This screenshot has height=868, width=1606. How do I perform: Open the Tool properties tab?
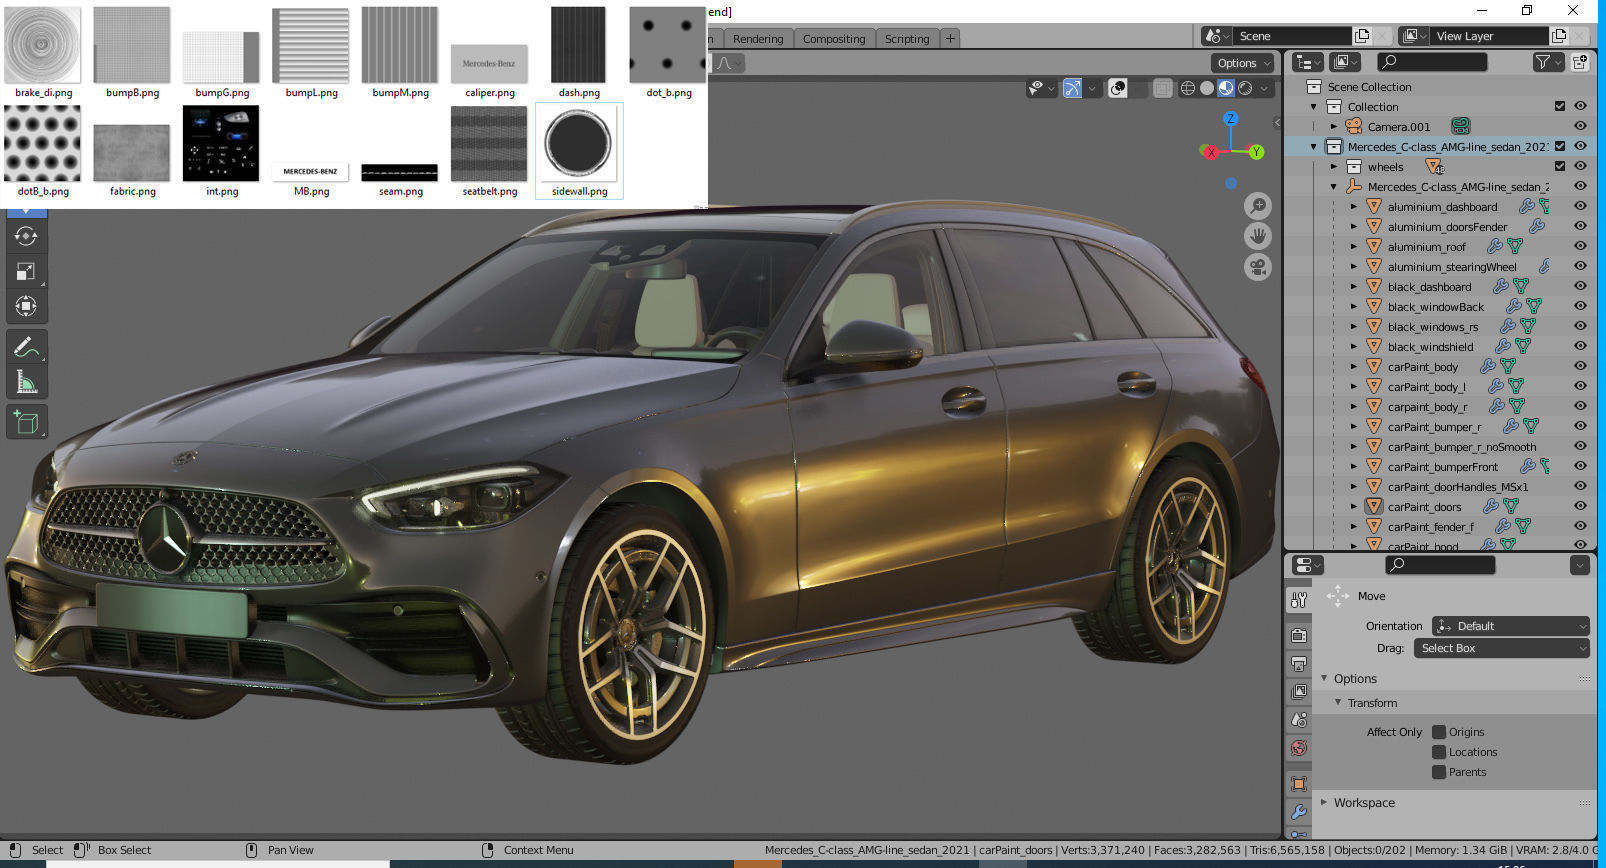pyautogui.click(x=1299, y=599)
